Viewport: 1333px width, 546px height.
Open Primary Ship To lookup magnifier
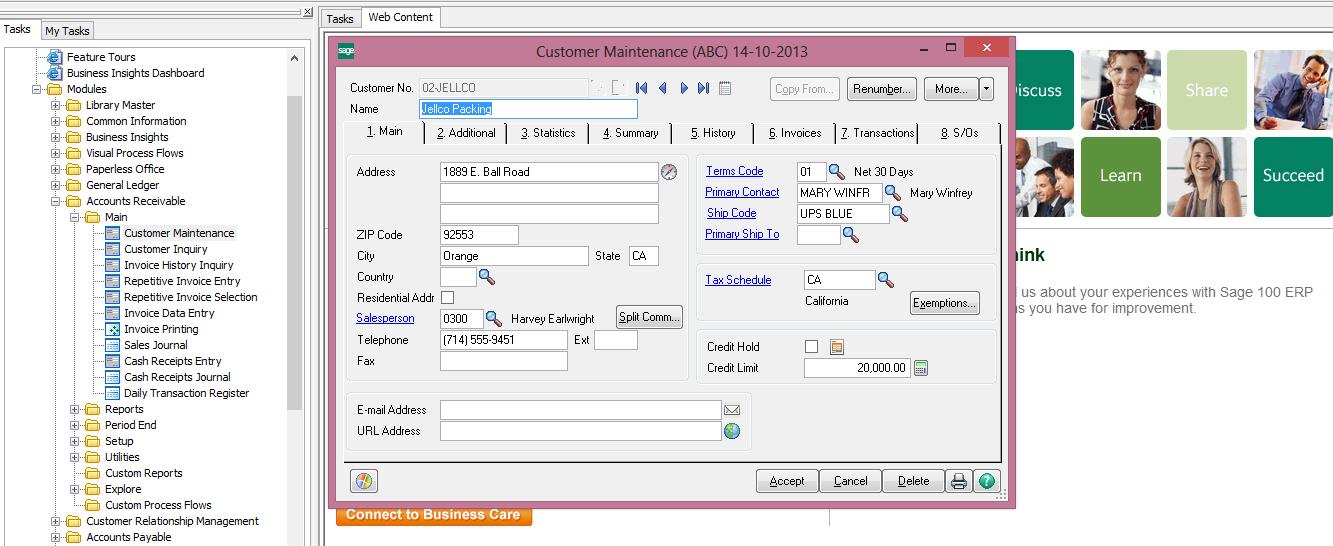[850, 235]
